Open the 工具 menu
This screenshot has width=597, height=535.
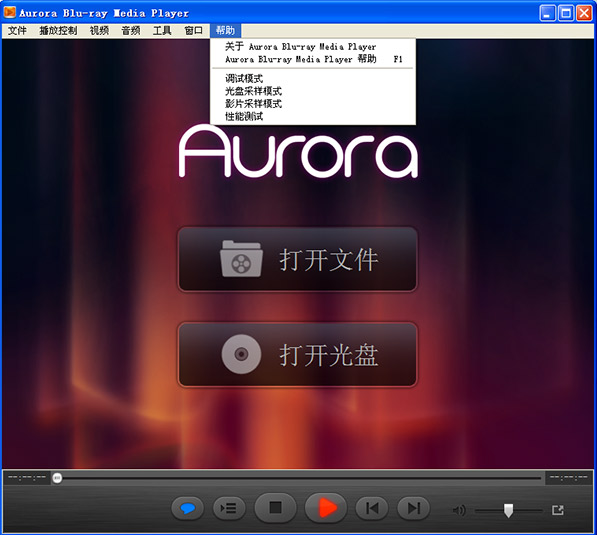click(x=162, y=30)
